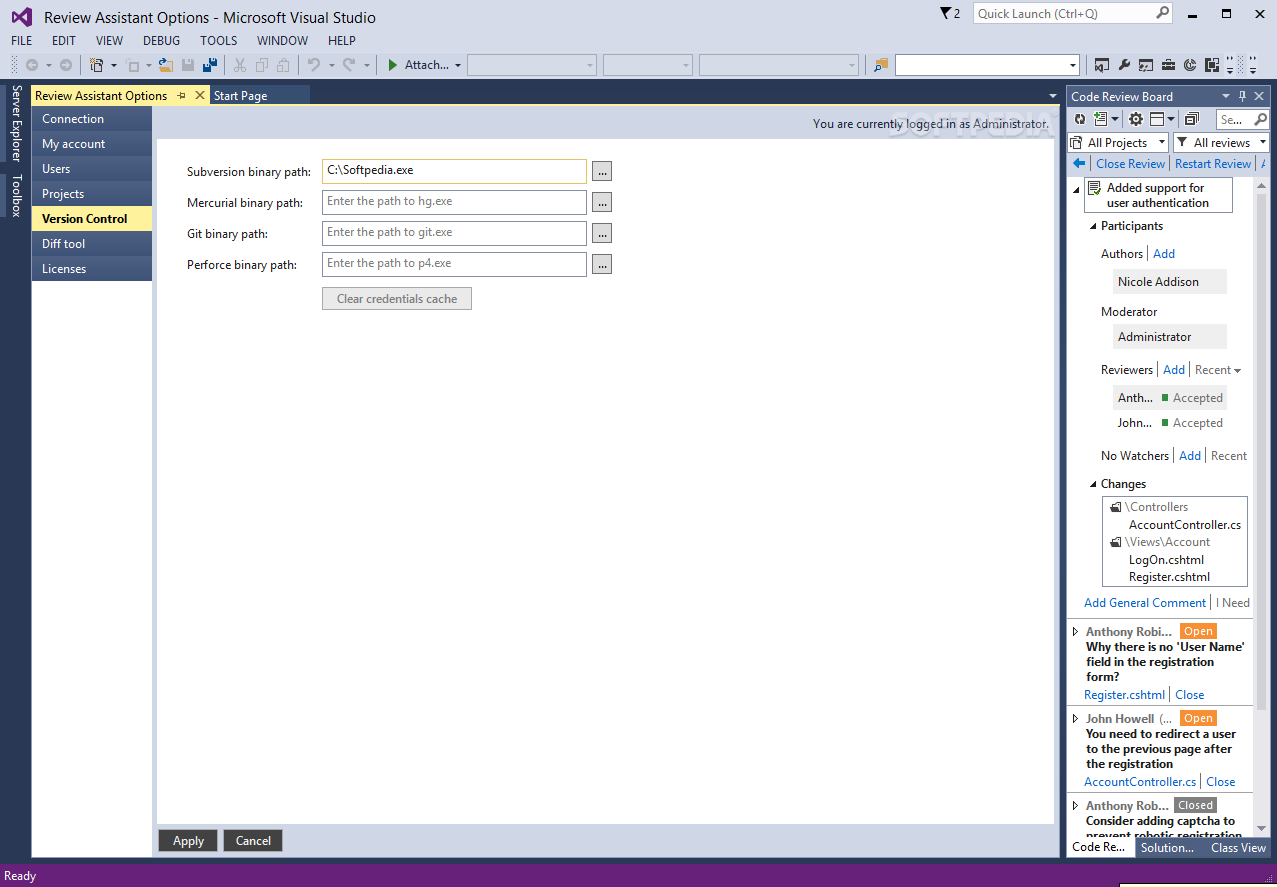Image resolution: width=1277 pixels, height=887 pixels.
Task: Open the EDIT menu
Action: tap(64, 41)
